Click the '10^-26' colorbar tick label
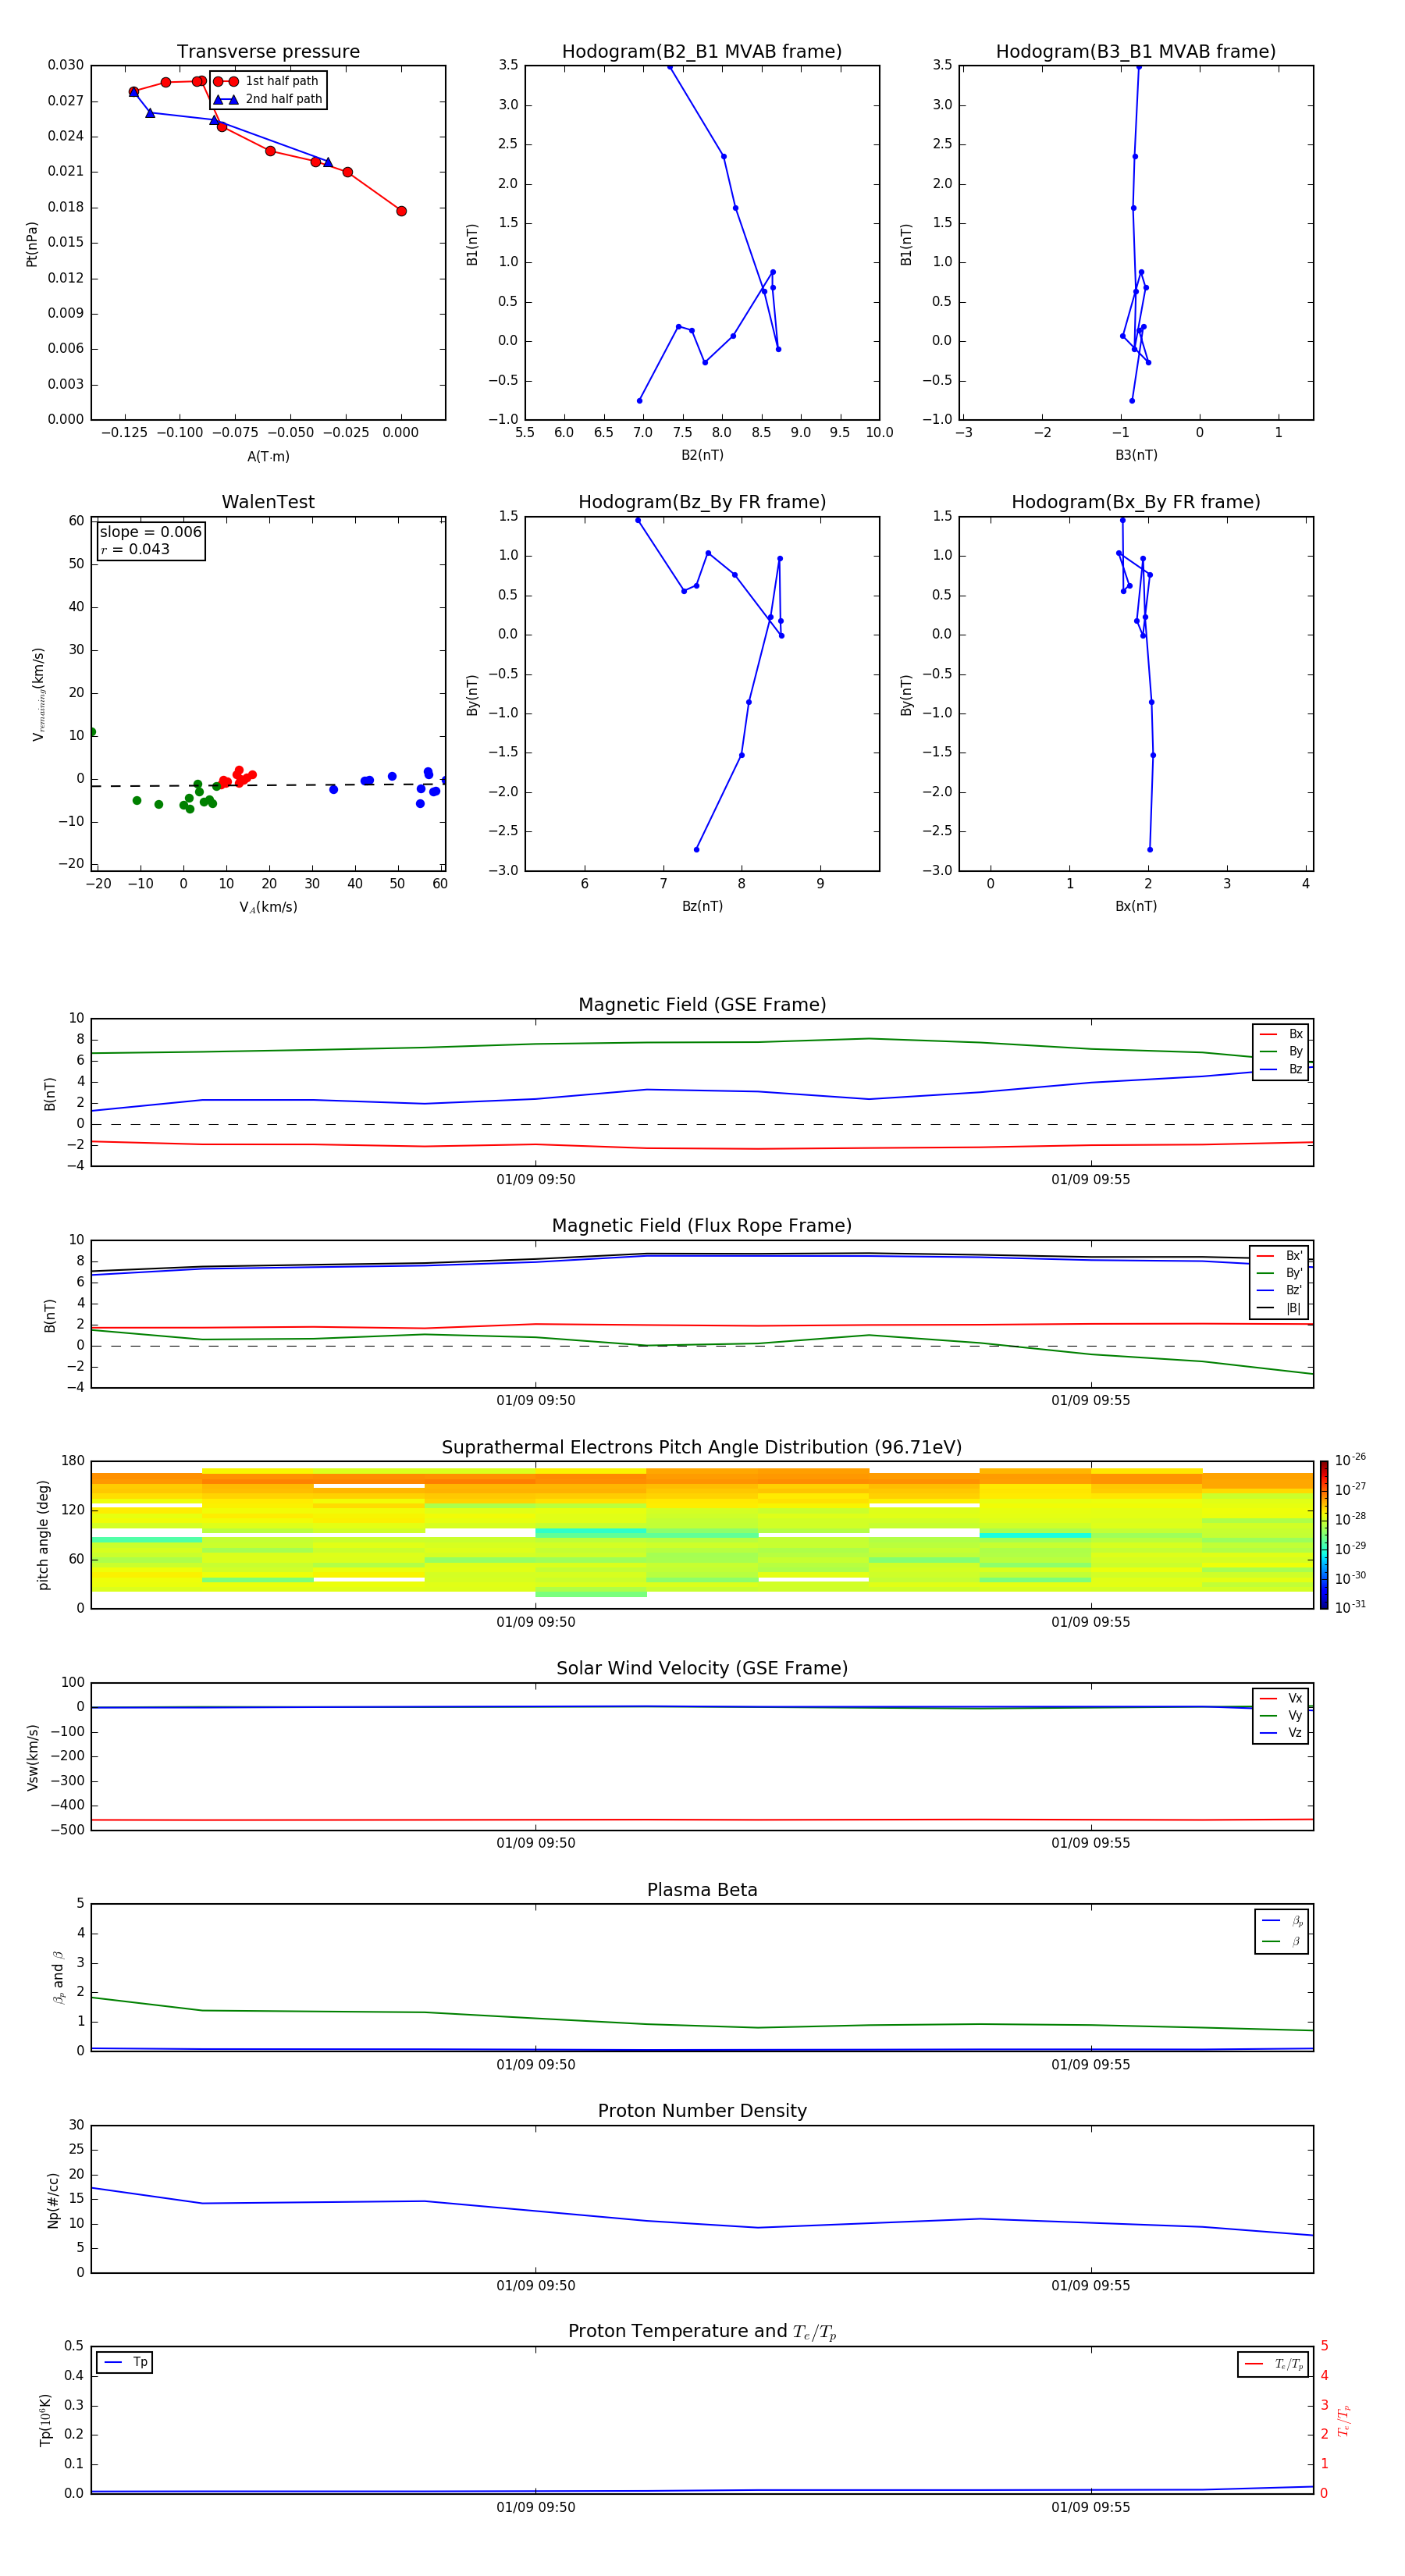The image size is (1405, 2576). point(1350,1460)
